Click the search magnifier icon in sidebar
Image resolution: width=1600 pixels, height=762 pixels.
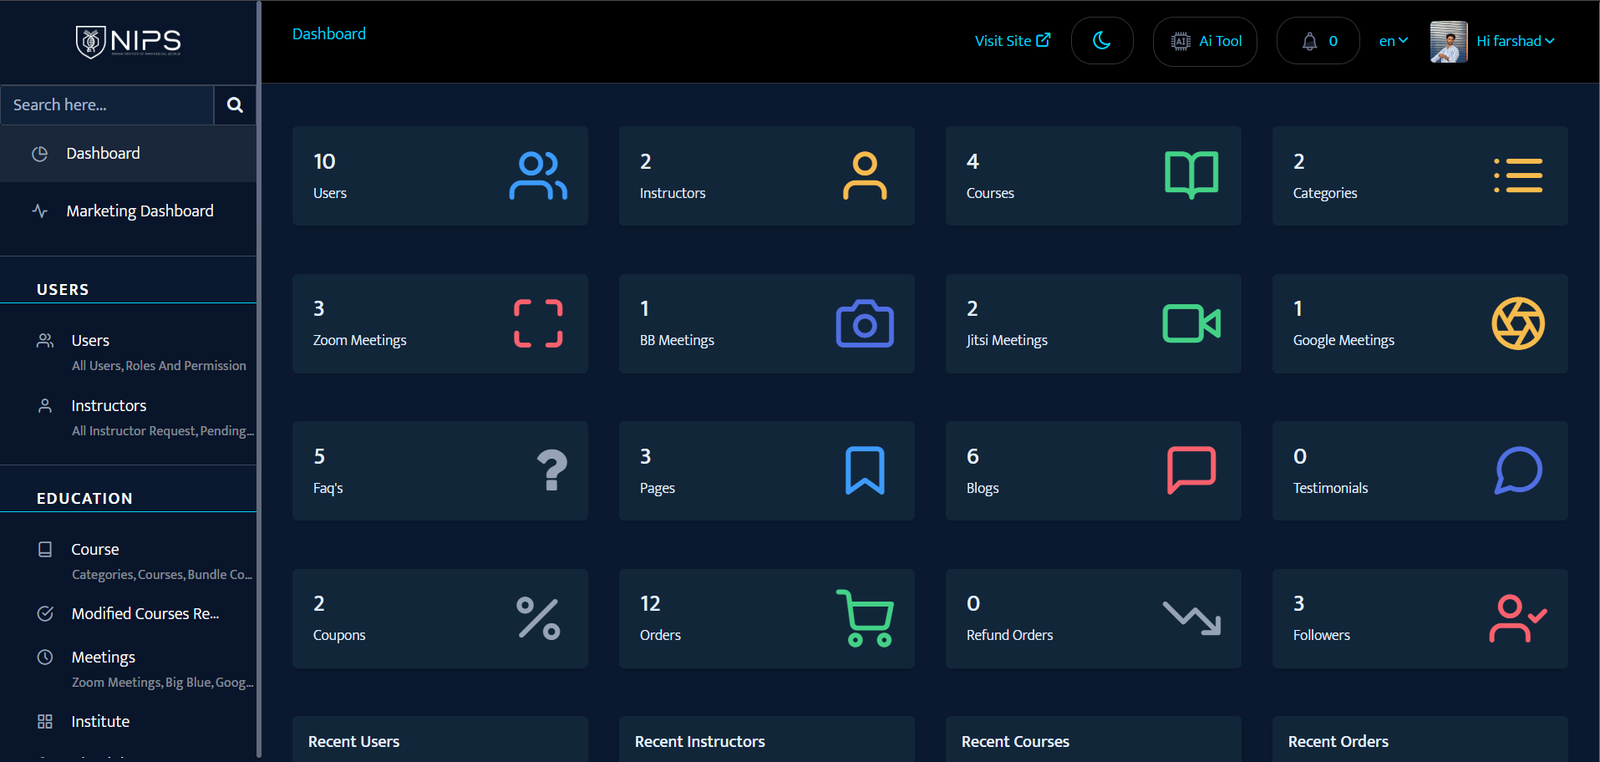[235, 105]
